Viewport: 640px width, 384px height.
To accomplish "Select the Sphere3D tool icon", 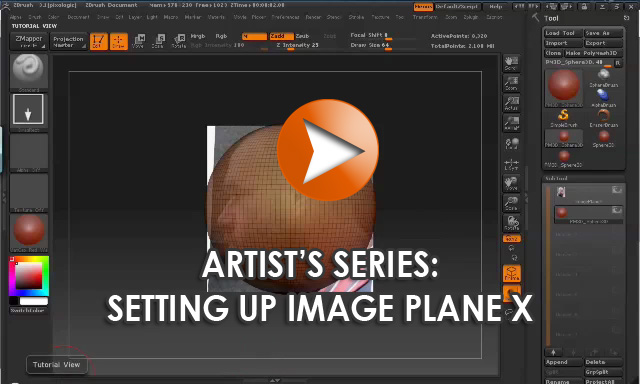I will (603, 138).
